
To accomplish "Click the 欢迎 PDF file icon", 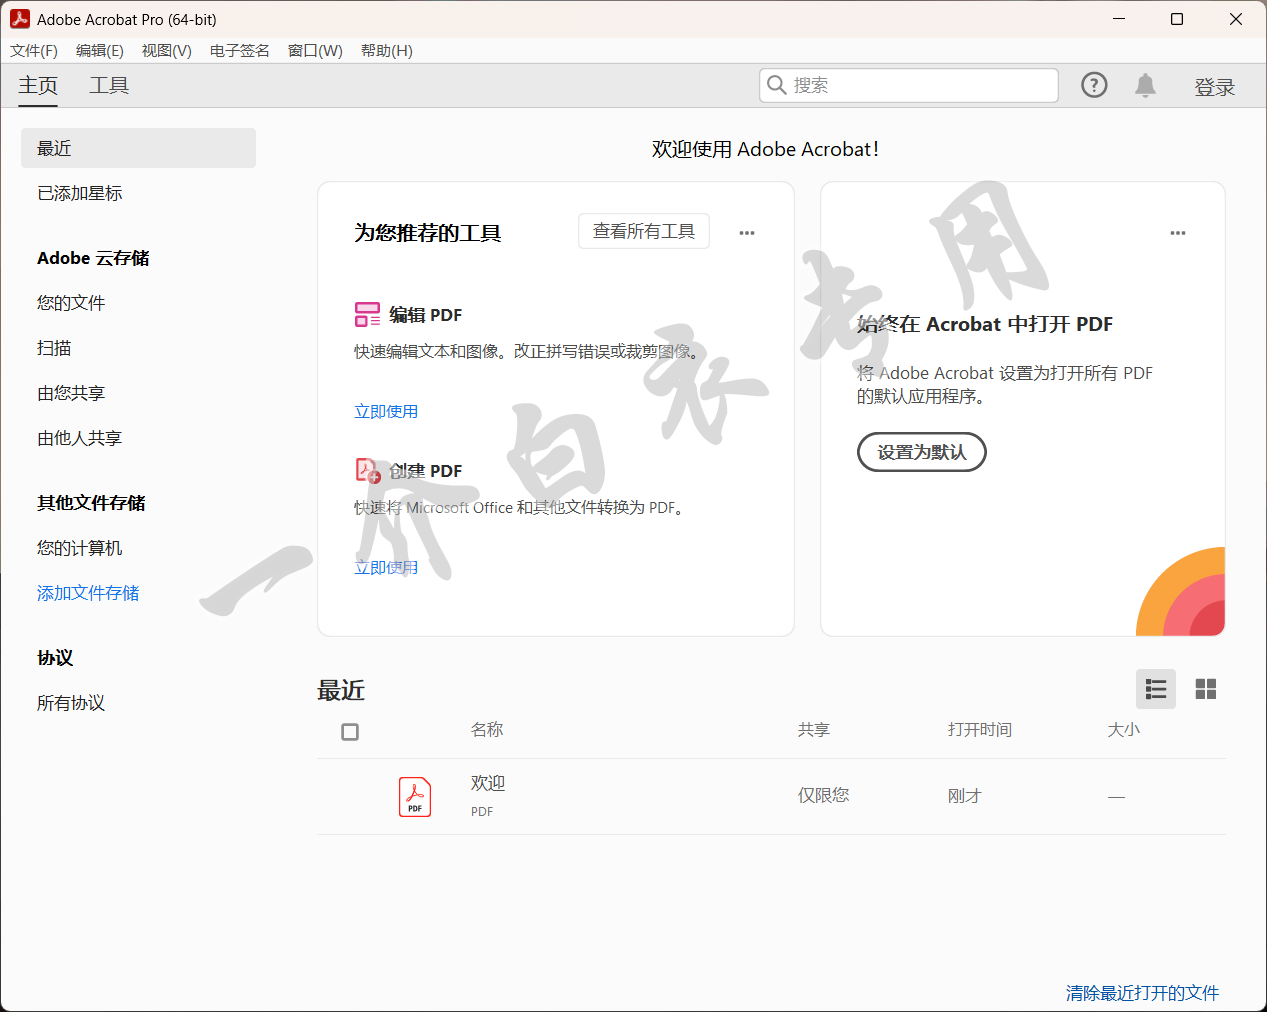I will click(415, 797).
